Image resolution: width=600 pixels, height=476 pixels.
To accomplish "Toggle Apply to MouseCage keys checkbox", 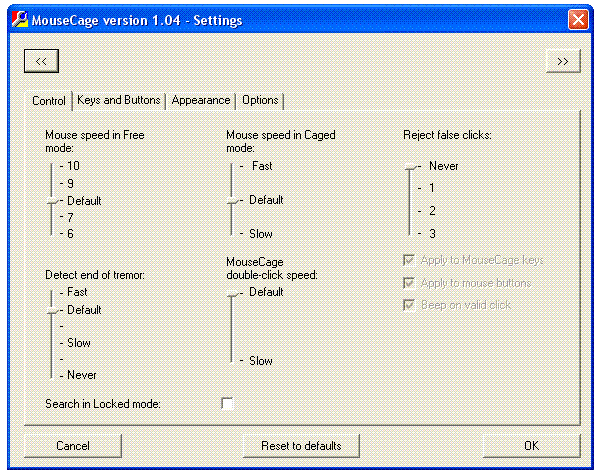I will point(409,260).
